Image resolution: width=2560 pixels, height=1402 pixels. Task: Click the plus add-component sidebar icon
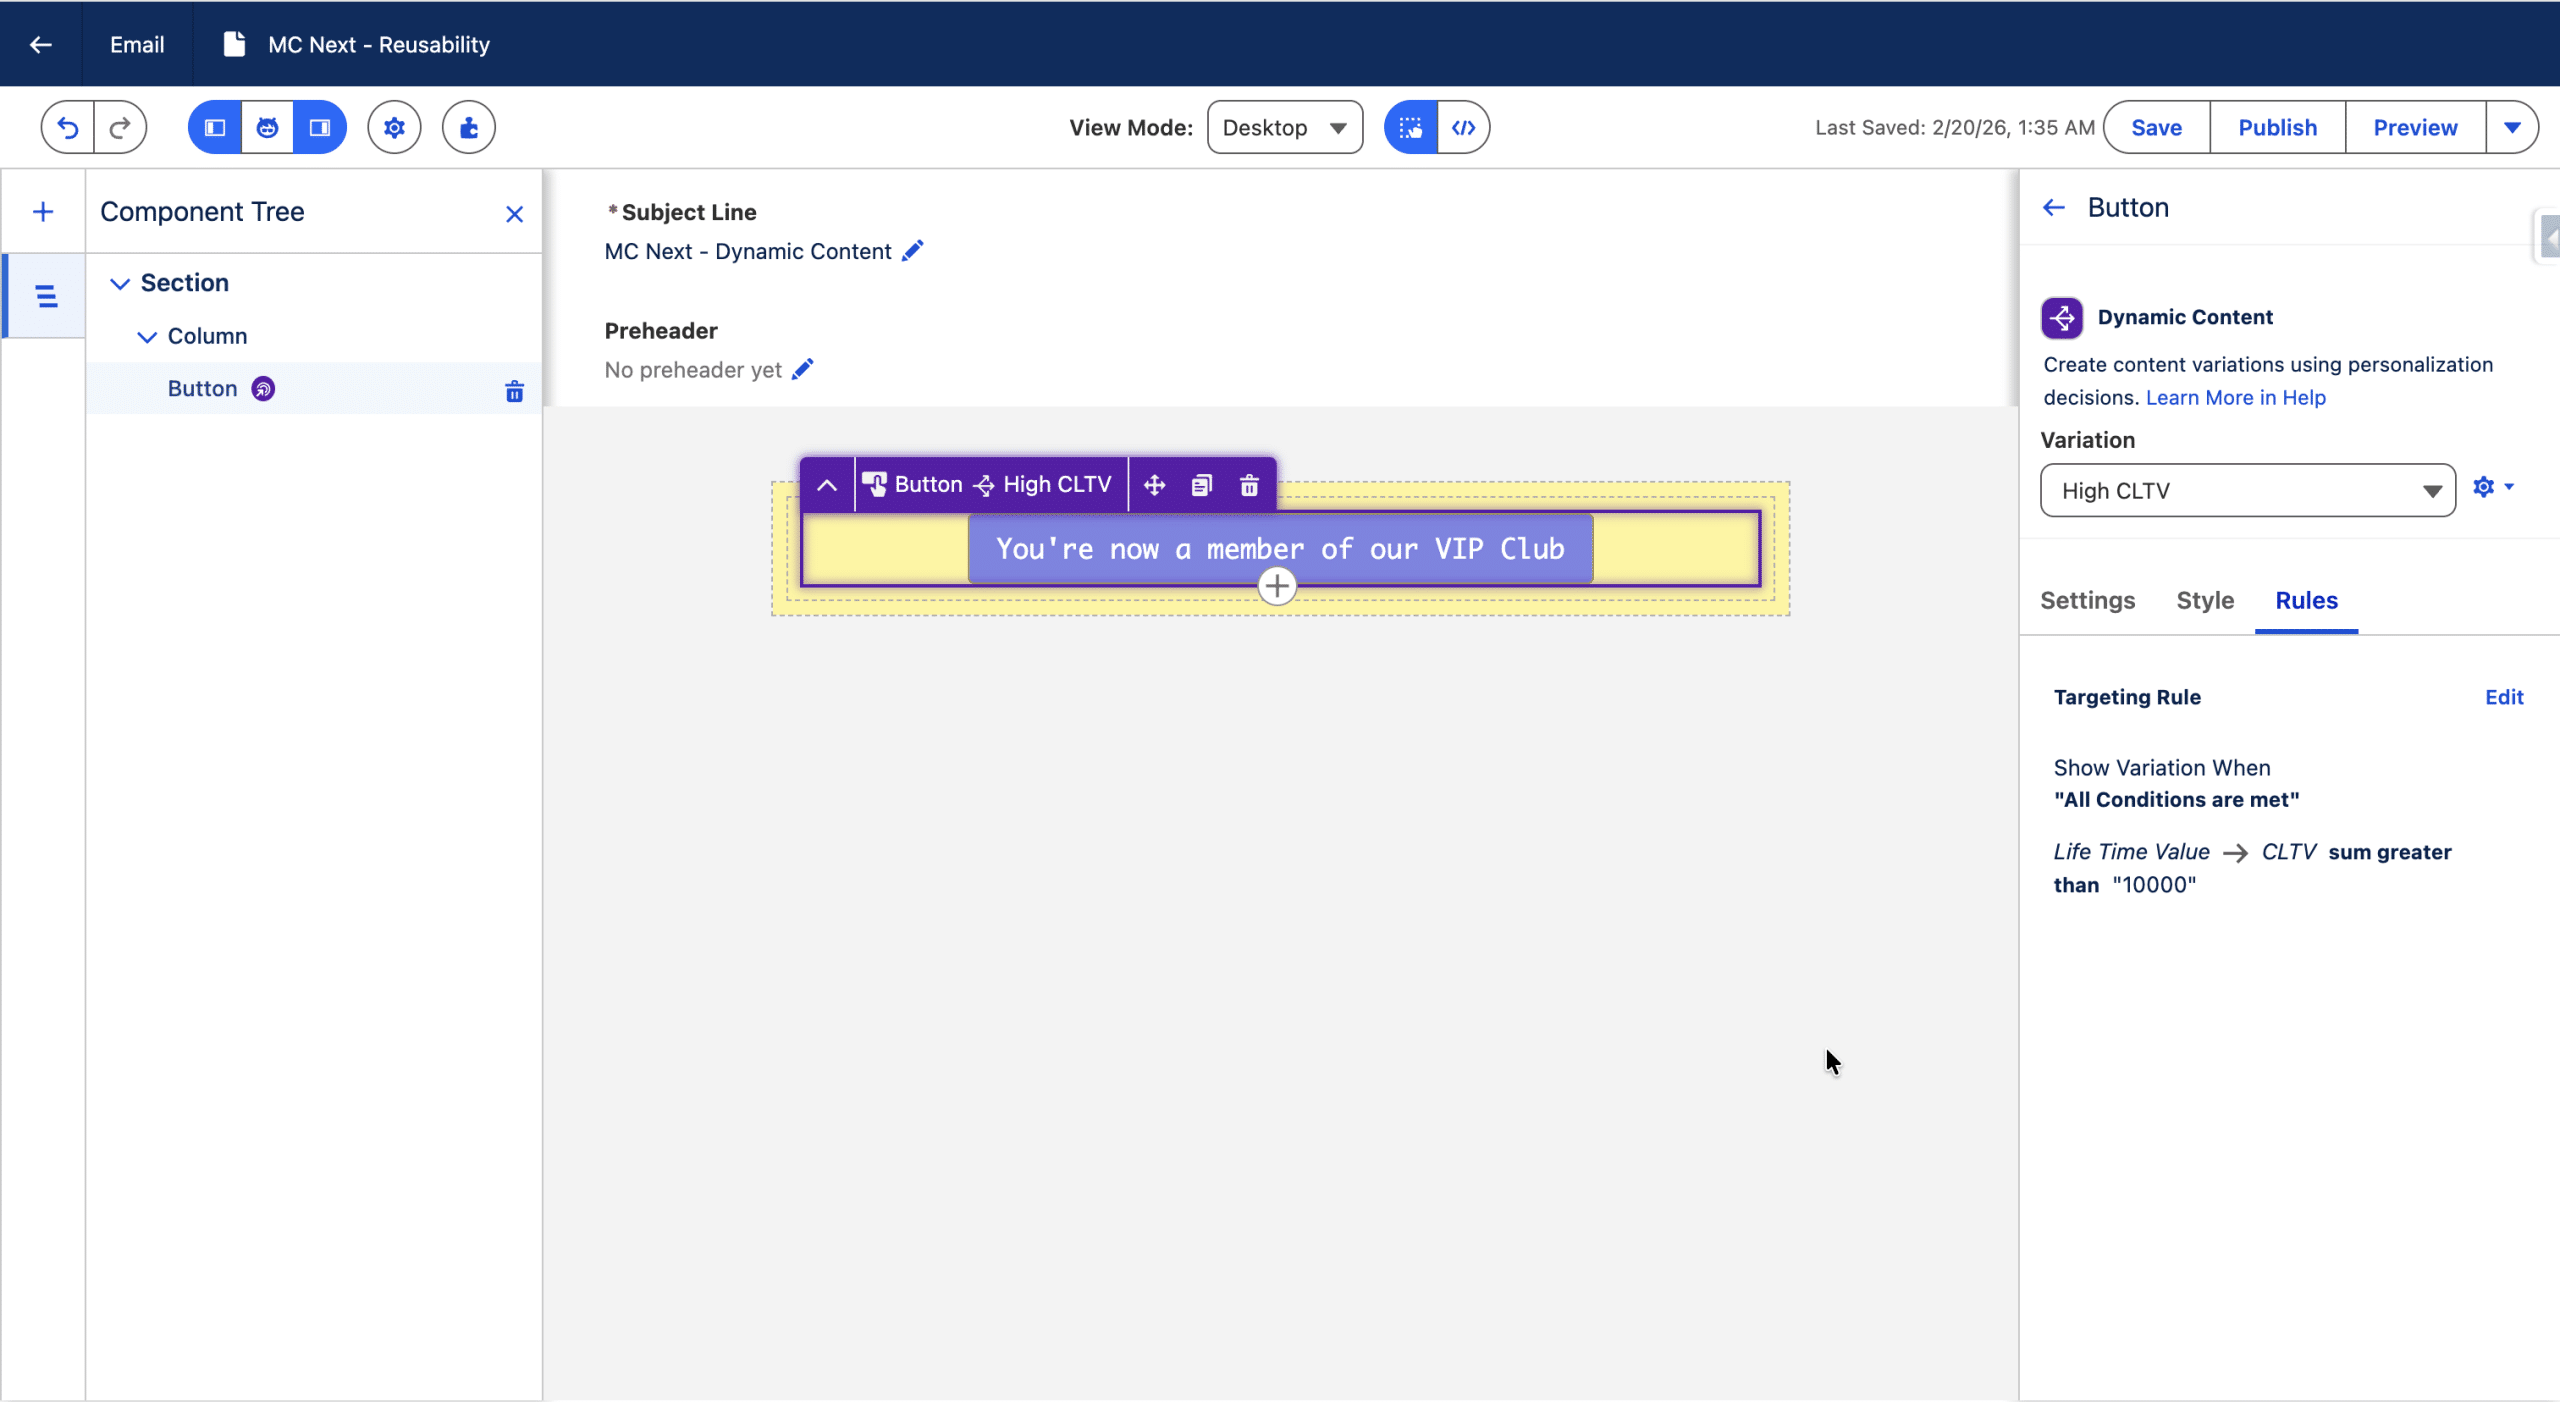click(43, 212)
